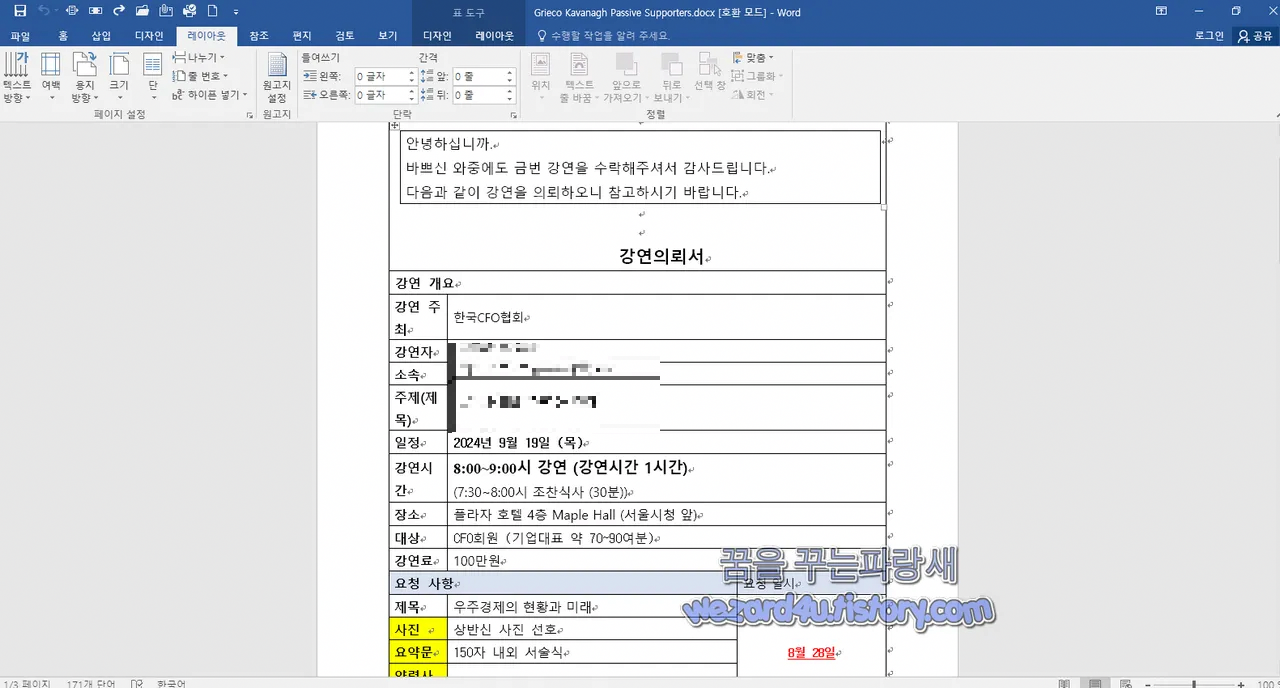Switch to the 참조 tab
This screenshot has height=688, width=1280.
pos(258,36)
